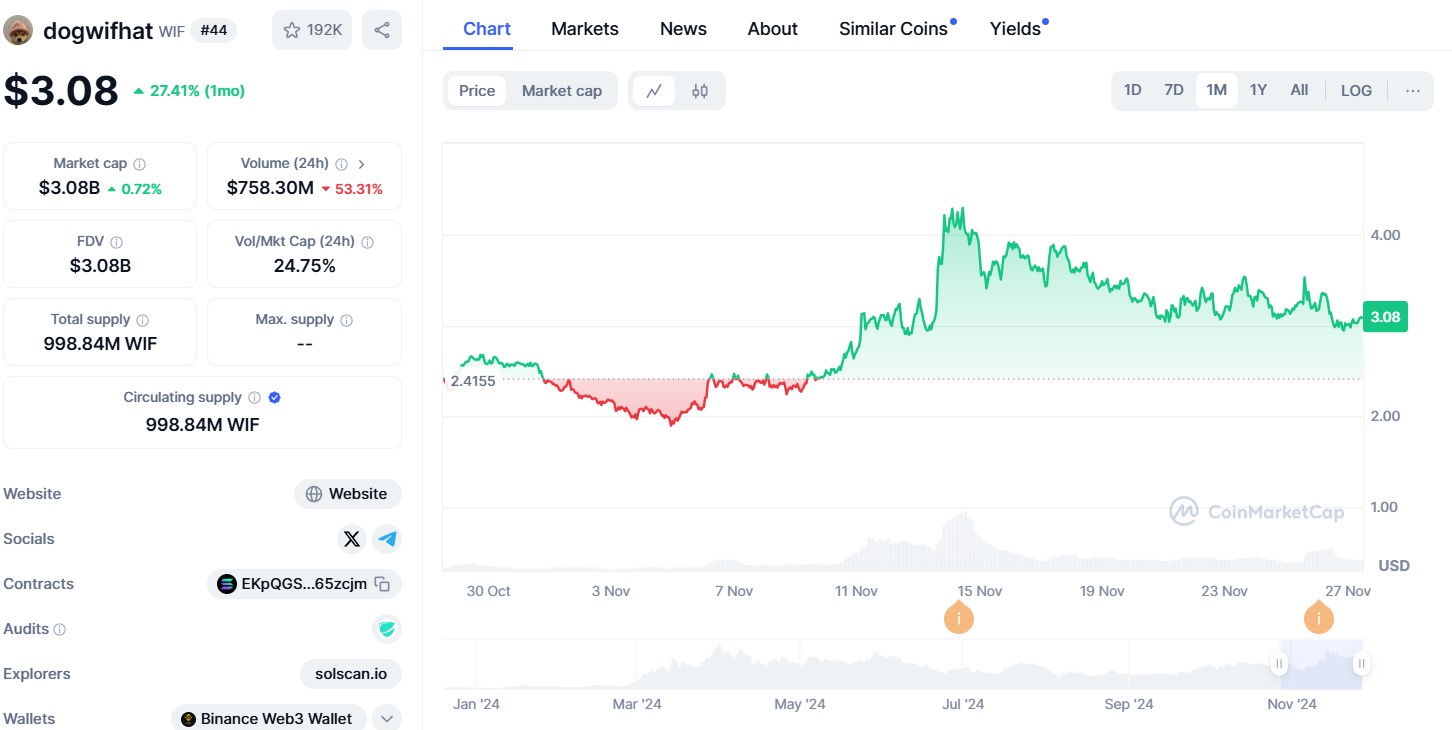This screenshot has height=730, width=1452.
Task: Enable LOG scale on the chart
Action: (1356, 90)
